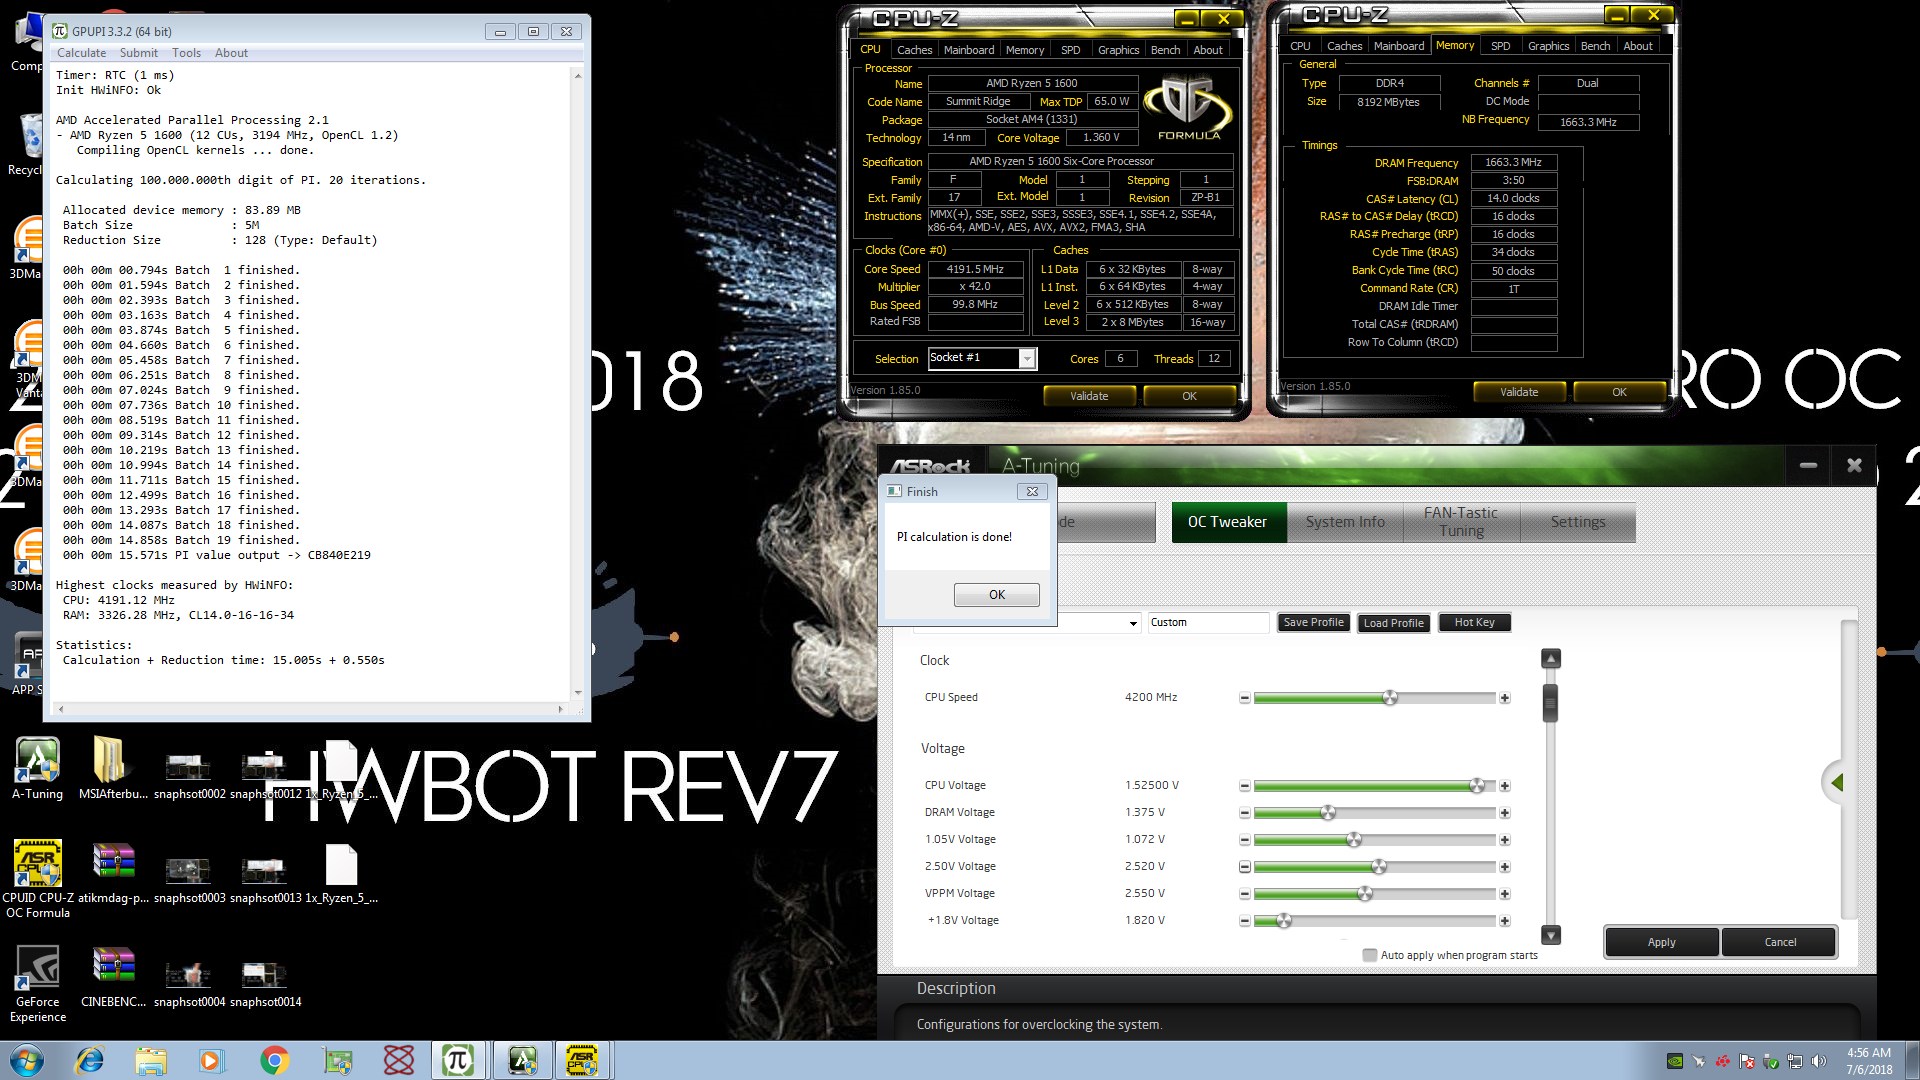1920x1080 pixels.
Task: Open Settings tab in A-Tuning
Action: pyautogui.click(x=1578, y=522)
